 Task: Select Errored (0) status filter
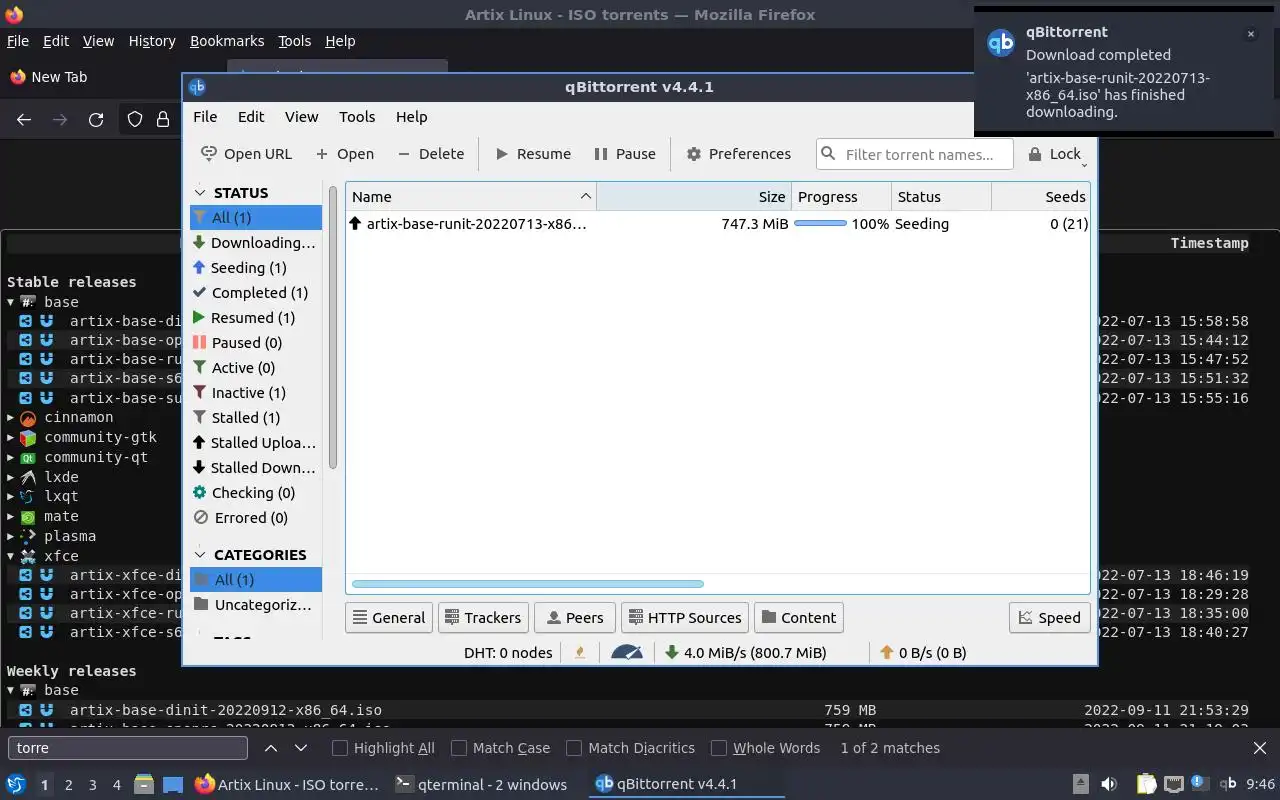(x=256, y=518)
